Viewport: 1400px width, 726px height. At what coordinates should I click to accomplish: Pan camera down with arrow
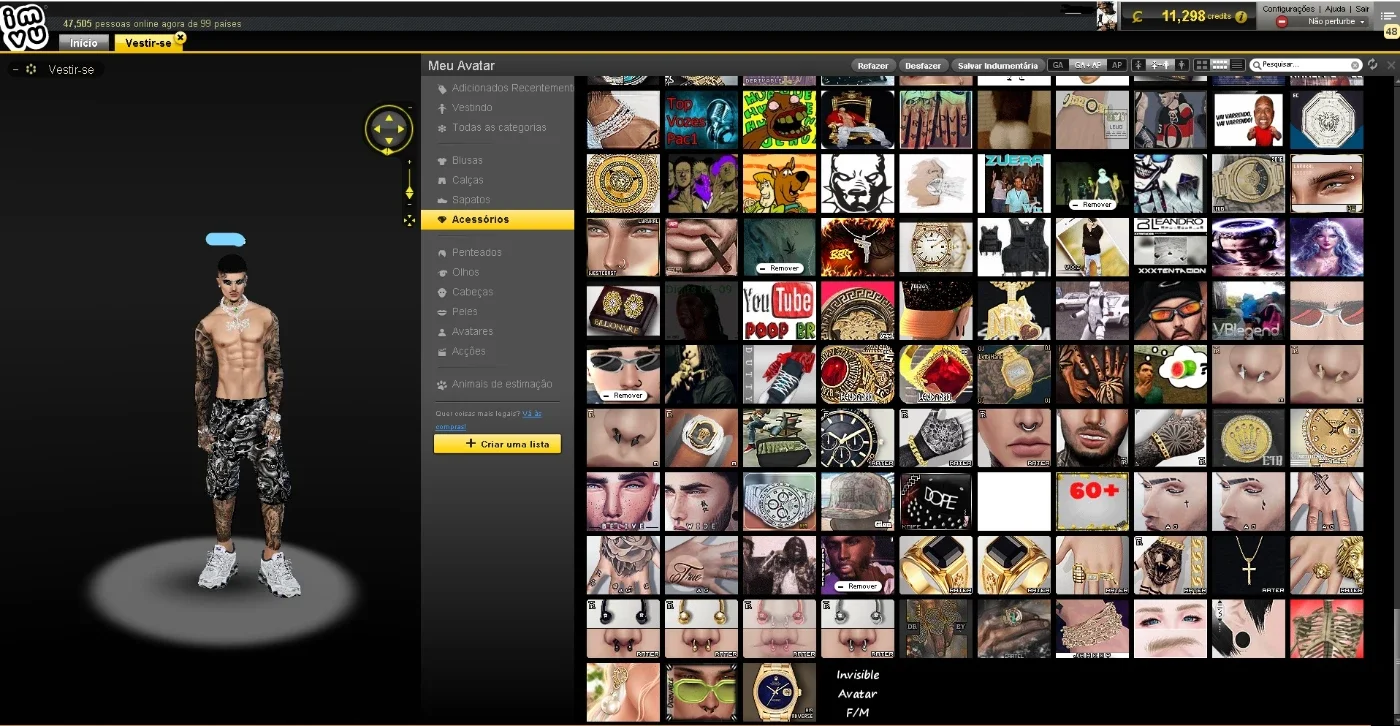[389, 142]
